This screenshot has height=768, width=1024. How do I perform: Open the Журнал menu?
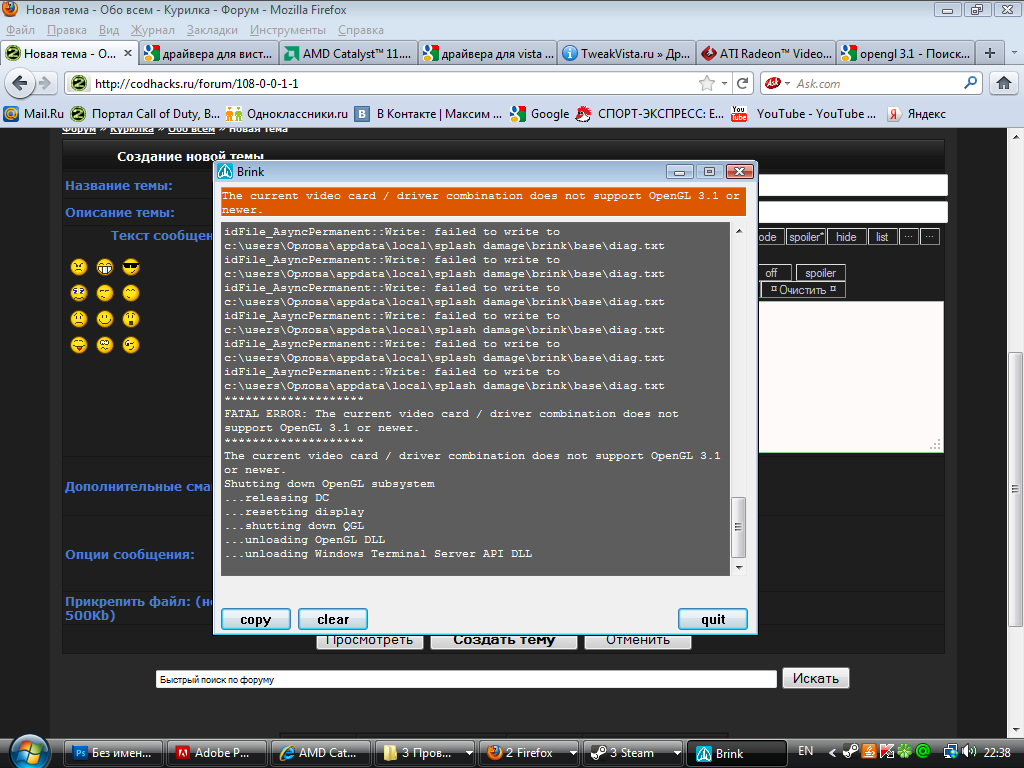153,30
